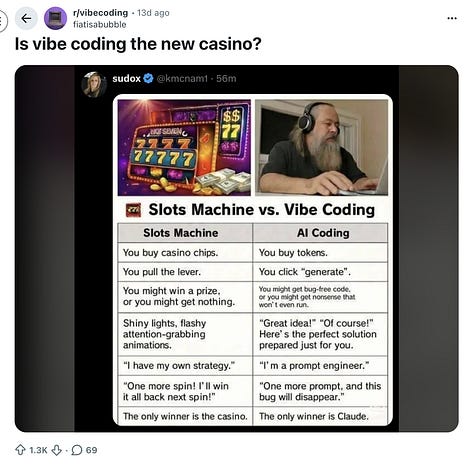474x469 pixels.
Task: Click the 'AI Coding' column header
Action: [x=321, y=233]
